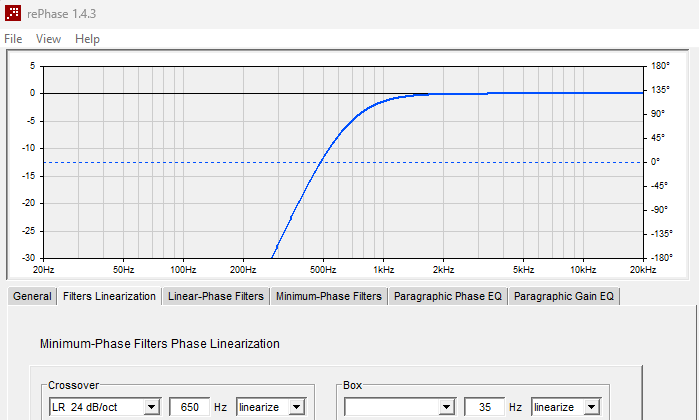Click the crossover frequency field showing 650
Image resolution: width=699 pixels, height=420 pixels.
click(189, 407)
